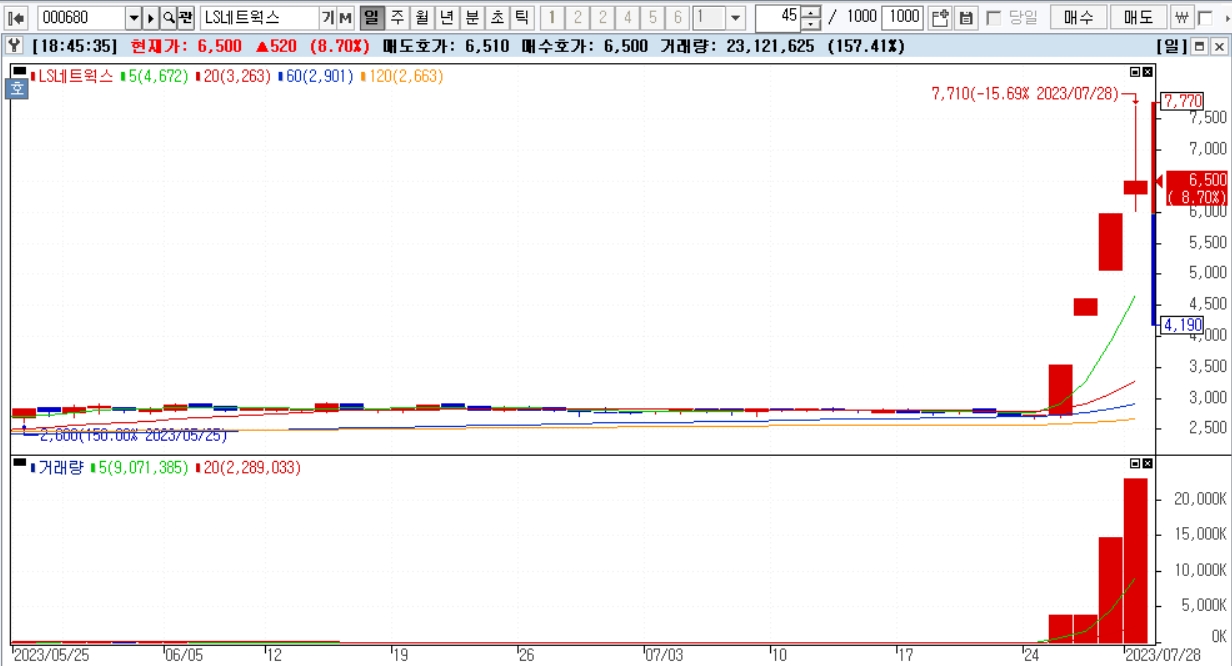The image size is (1232, 666).
Task: Increase candle count with up stepper
Action: 811,12
